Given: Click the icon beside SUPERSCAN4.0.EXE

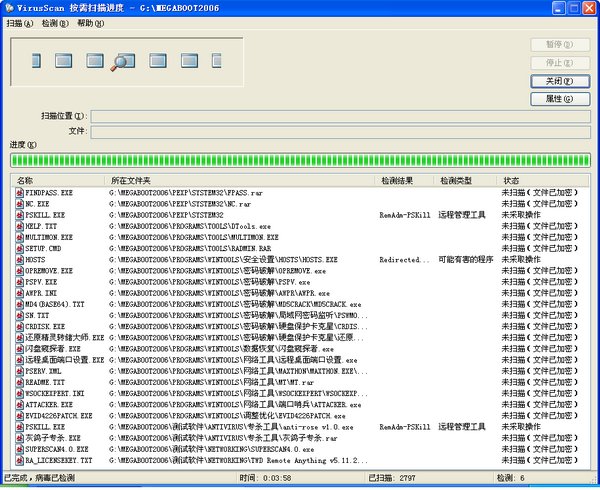Looking at the screenshot, I should coord(19,449).
